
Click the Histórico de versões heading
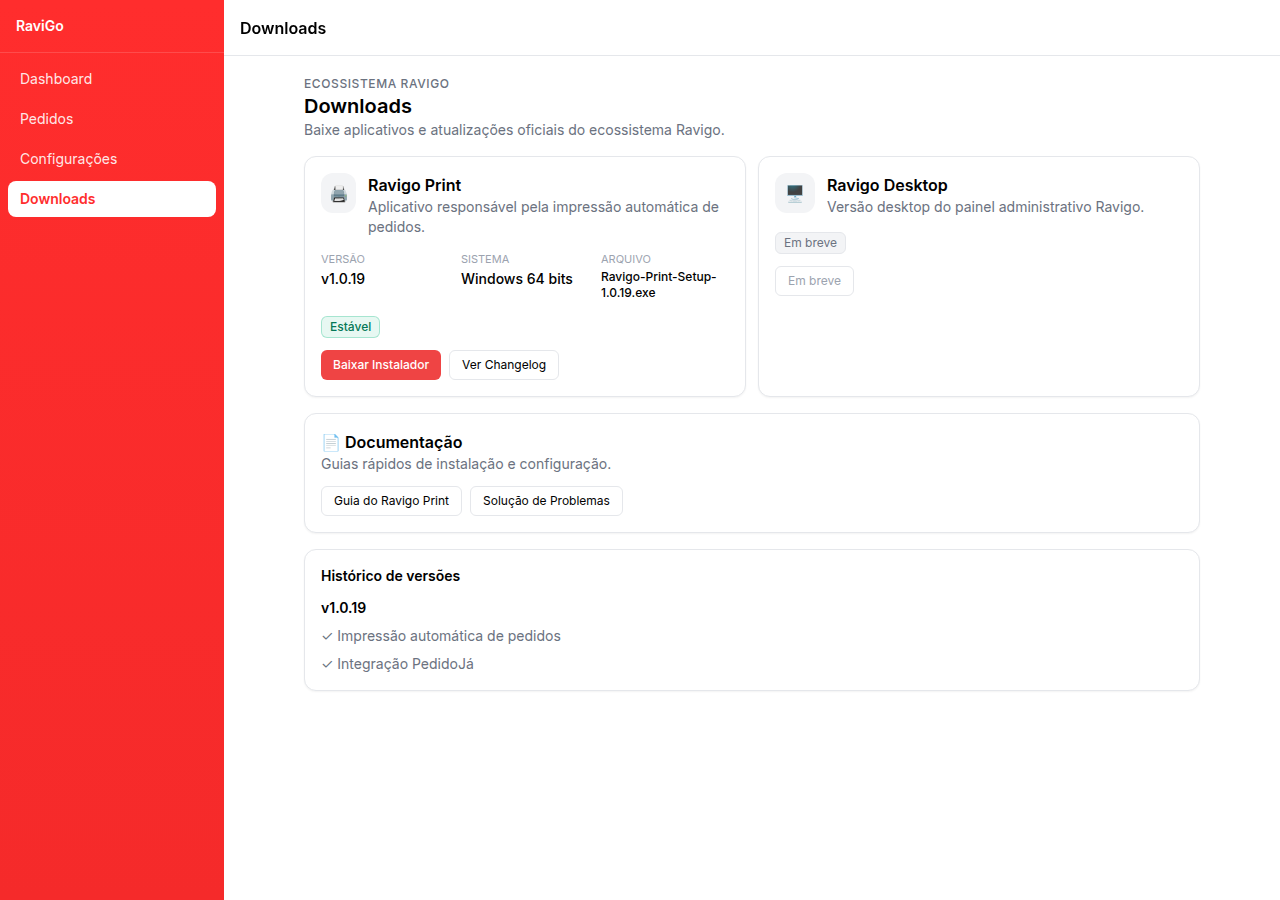pos(390,576)
